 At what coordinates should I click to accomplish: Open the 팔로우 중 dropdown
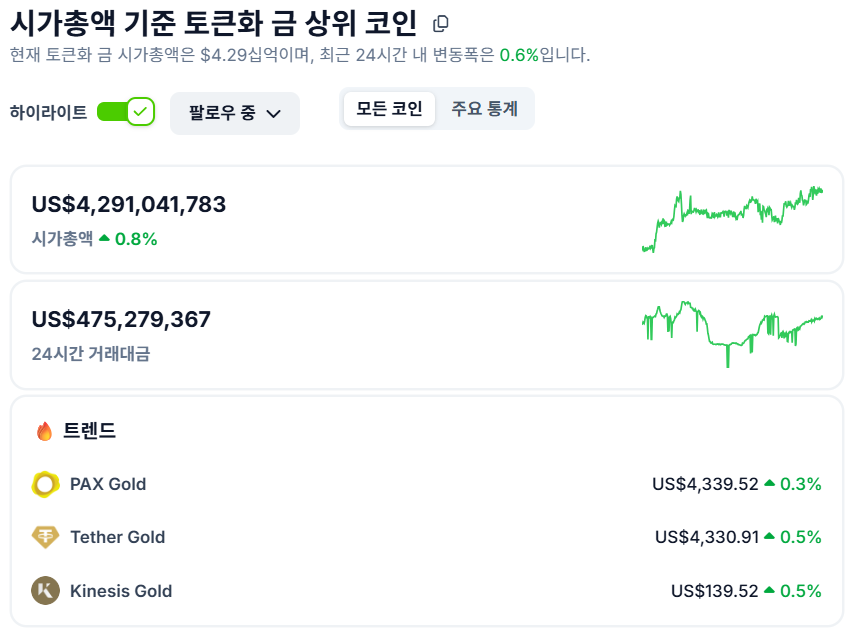[x=234, y=112]
